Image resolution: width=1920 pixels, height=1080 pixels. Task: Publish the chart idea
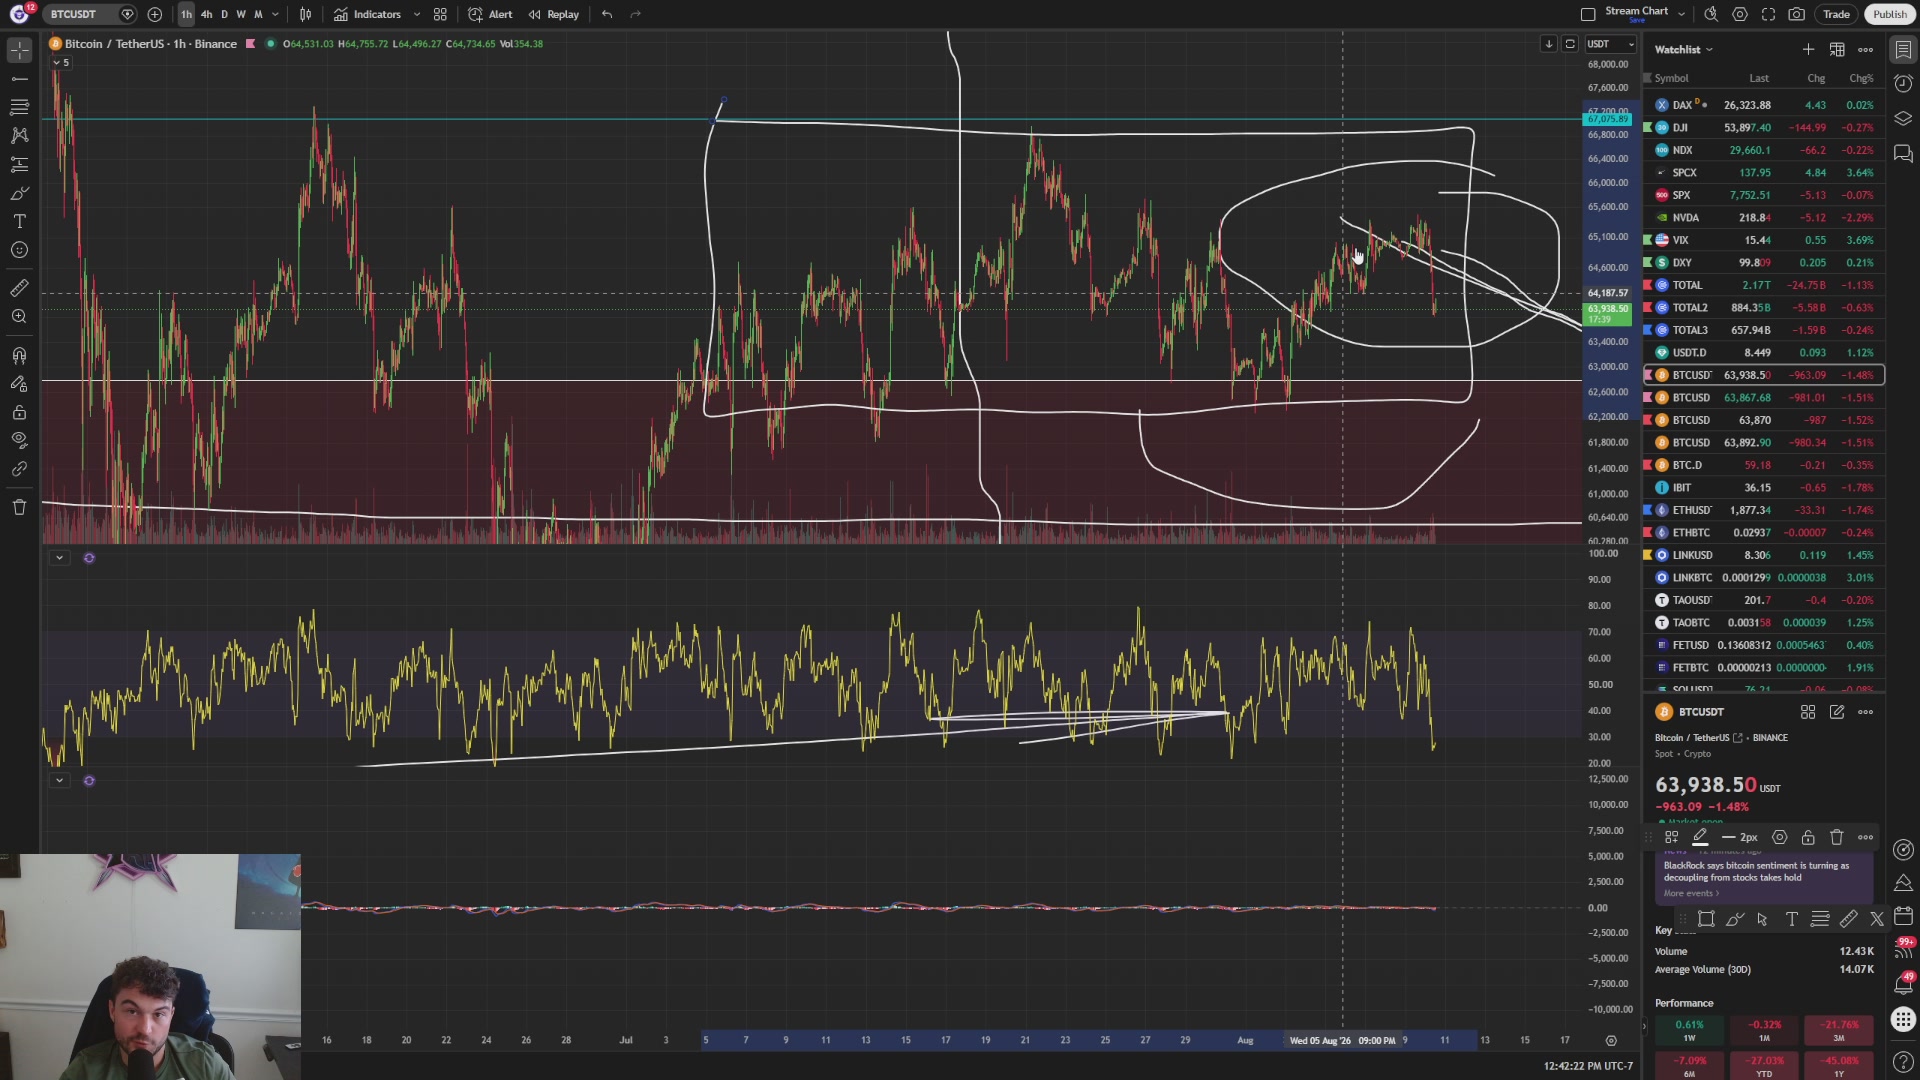coord(1889,14)
